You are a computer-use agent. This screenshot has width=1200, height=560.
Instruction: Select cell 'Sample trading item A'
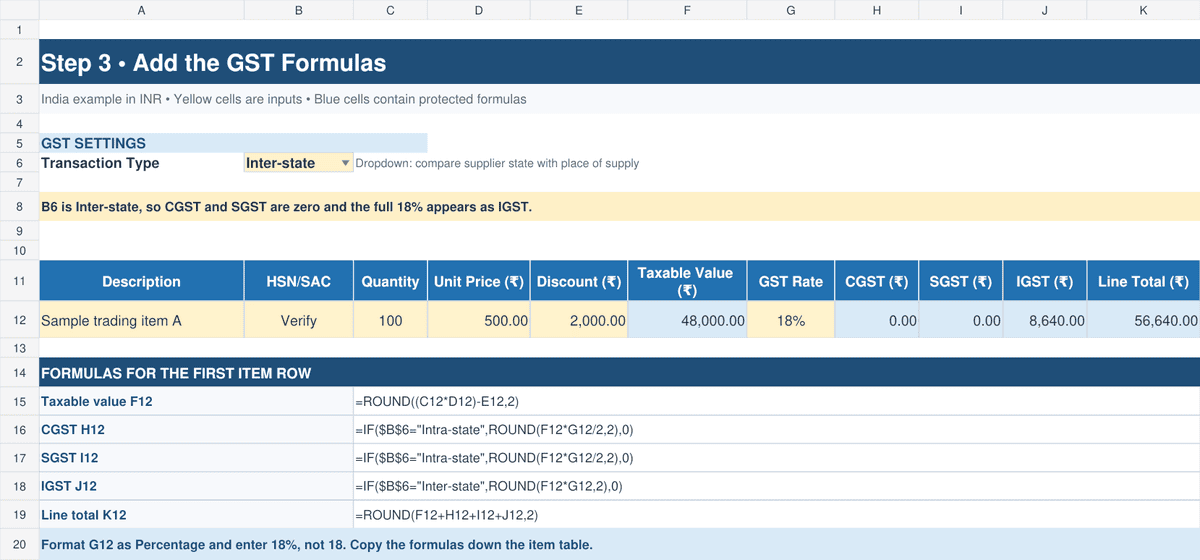click(141, 321)
